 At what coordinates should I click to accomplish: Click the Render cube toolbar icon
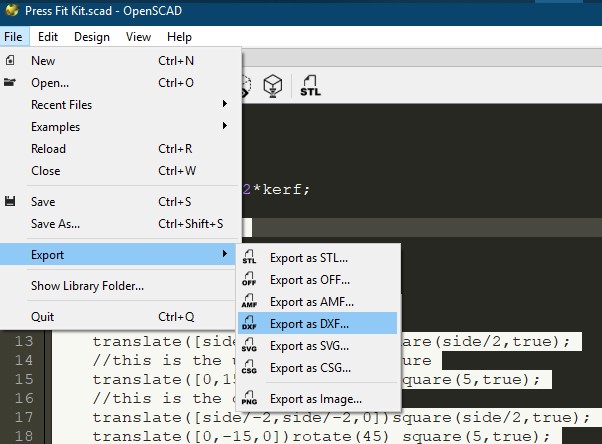pos(273,85)
